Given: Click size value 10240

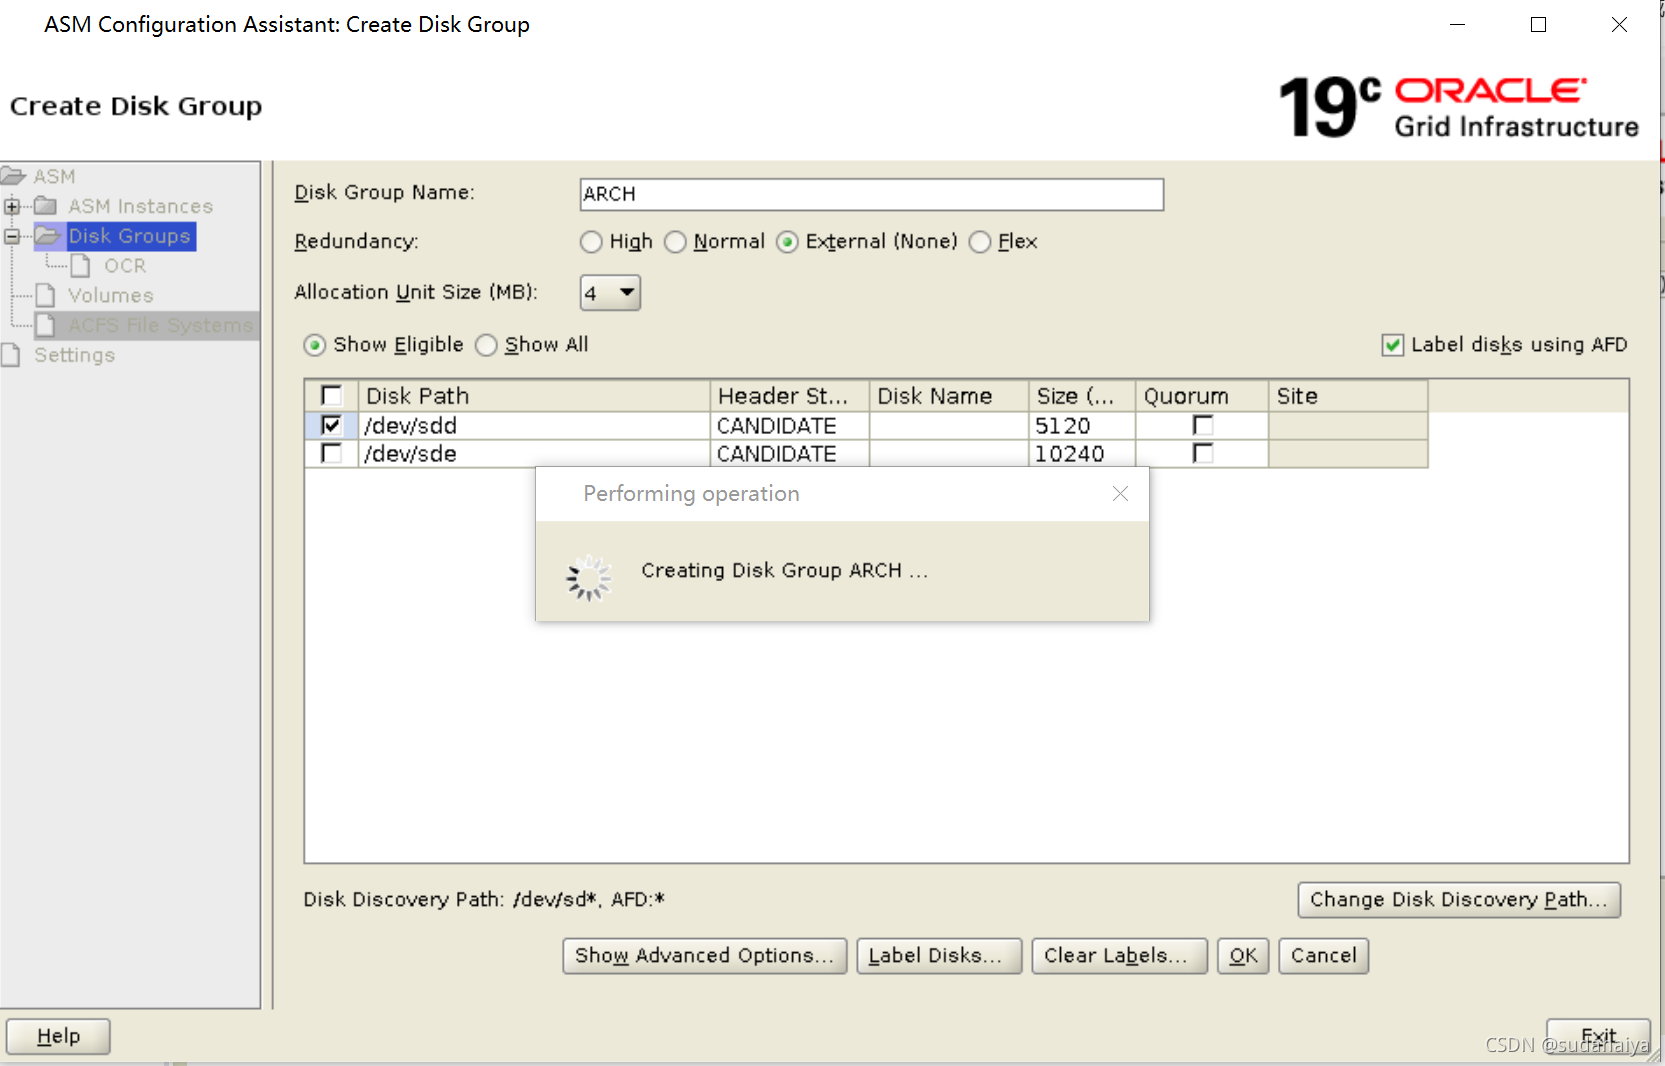Looking at the screenshot, I should (x=1069, y=454).
